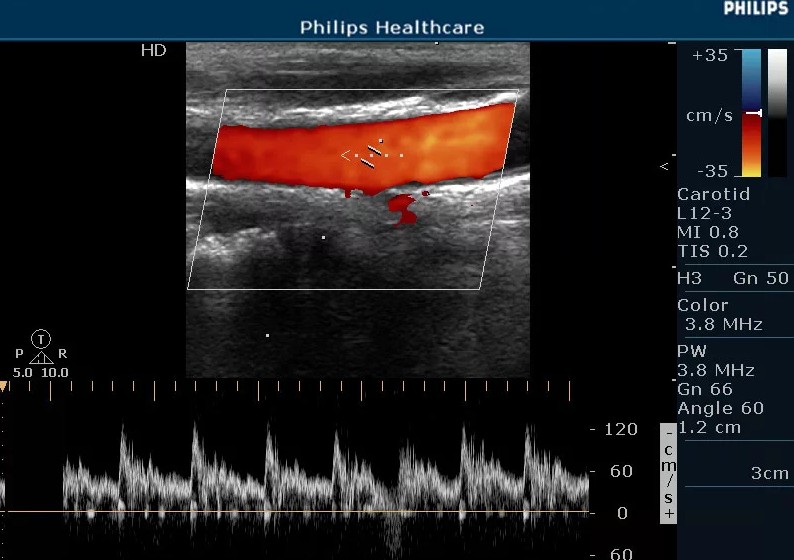Click the baseline marker on the color scale
Screen dimensions: 794x560
pyautogui.click(x=754, y=114)
